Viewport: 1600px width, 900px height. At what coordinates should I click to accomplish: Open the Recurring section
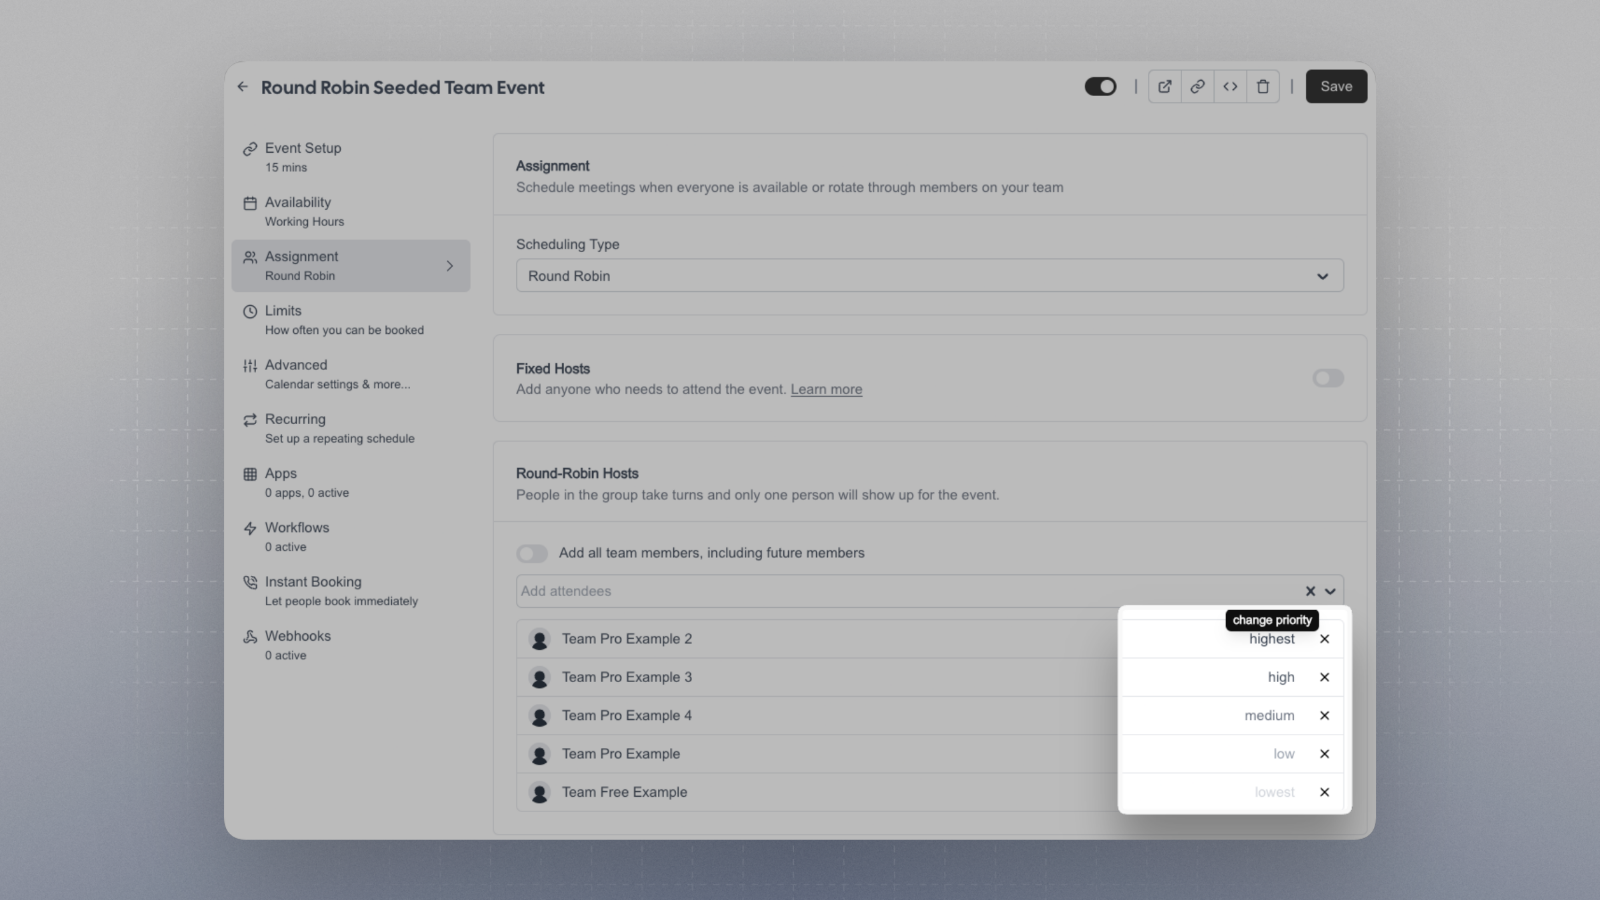coord(350,428)
